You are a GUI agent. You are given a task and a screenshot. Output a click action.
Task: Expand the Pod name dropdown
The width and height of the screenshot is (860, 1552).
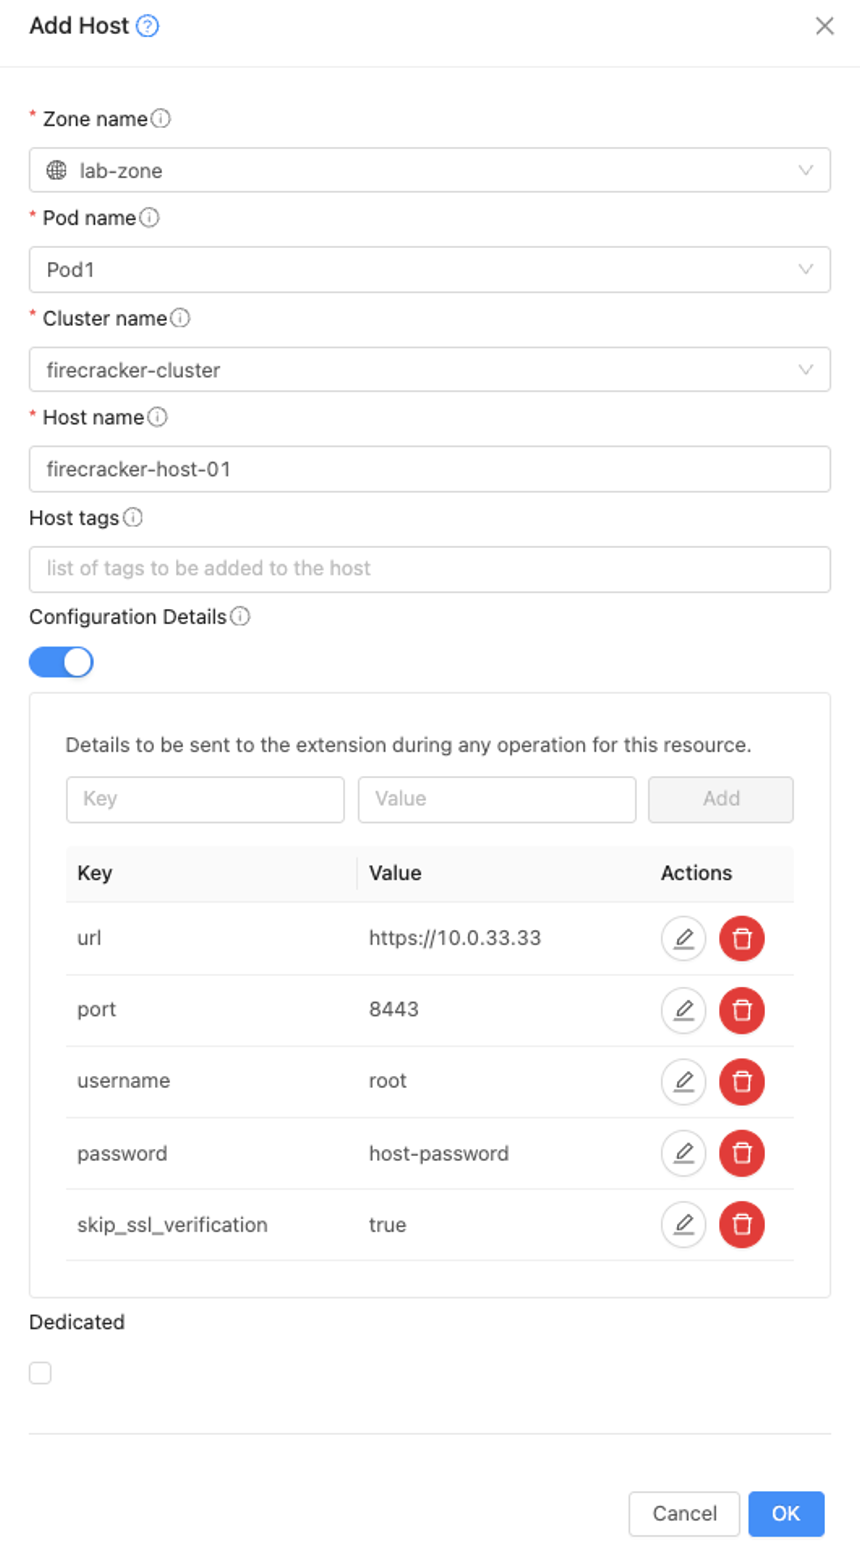tap(429, 270)
